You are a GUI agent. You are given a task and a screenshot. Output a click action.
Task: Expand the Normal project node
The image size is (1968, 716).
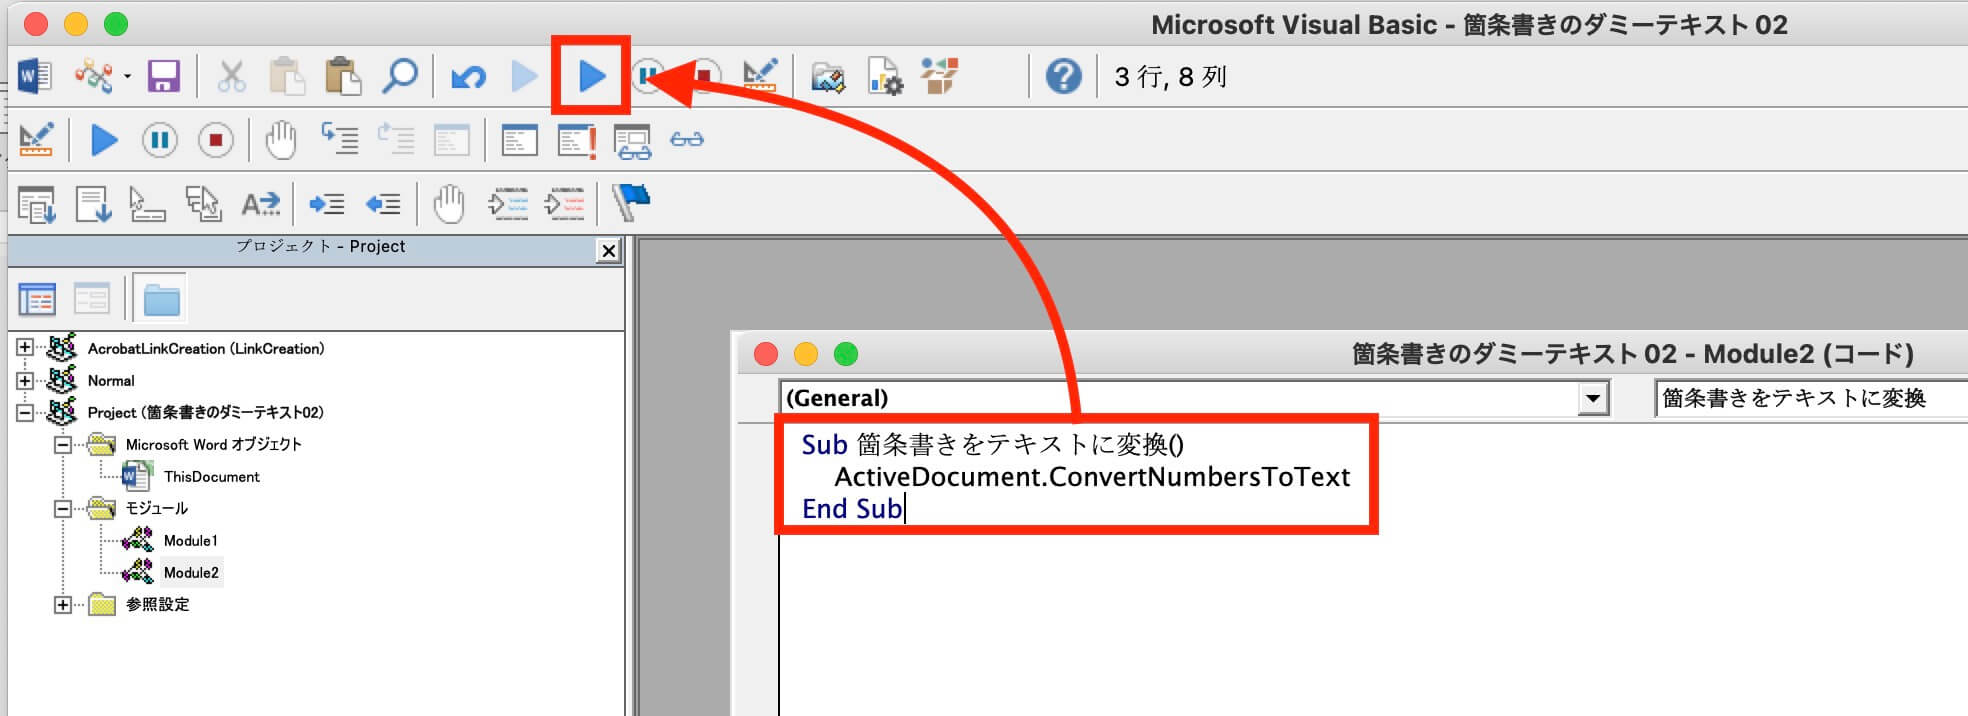pyautogui.click(x=25, y=380)
